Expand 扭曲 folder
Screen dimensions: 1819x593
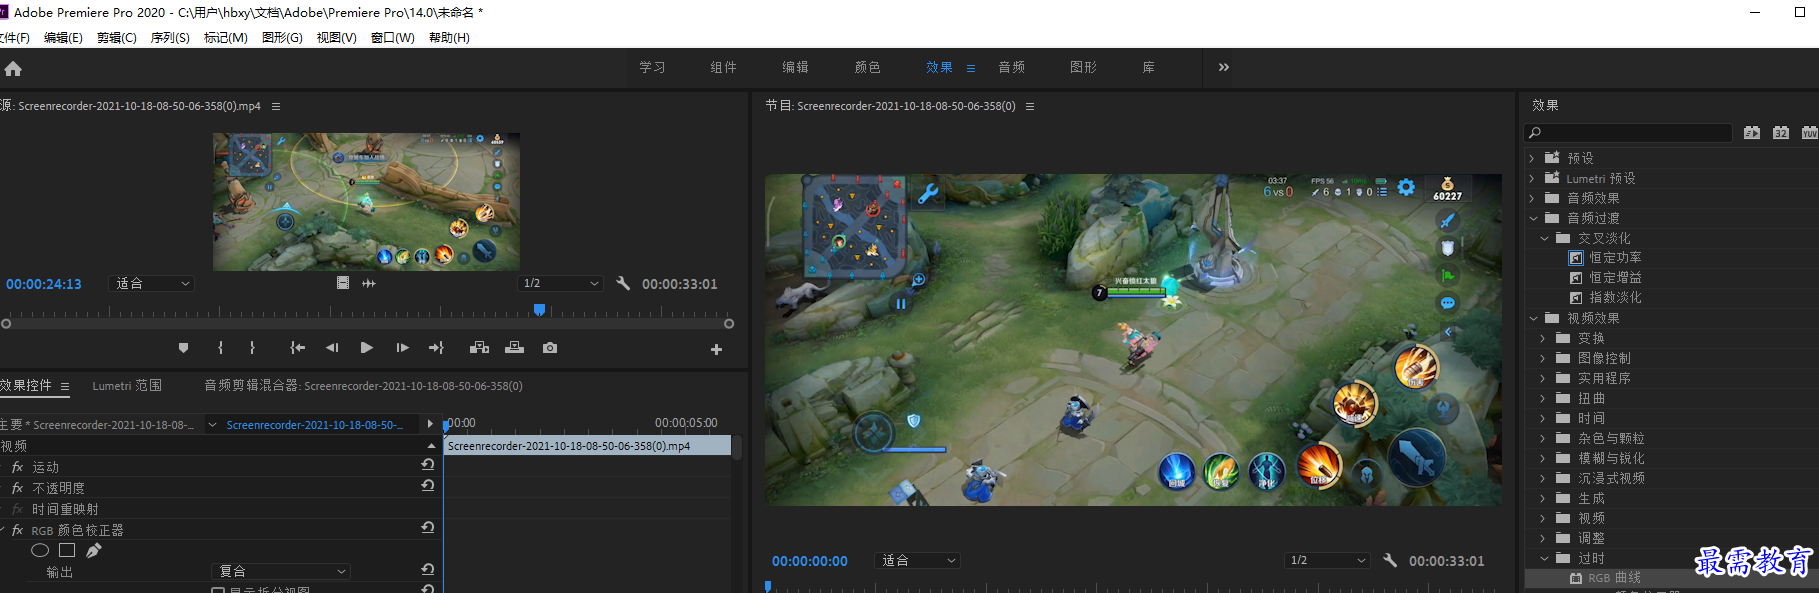pos(1543,398)
